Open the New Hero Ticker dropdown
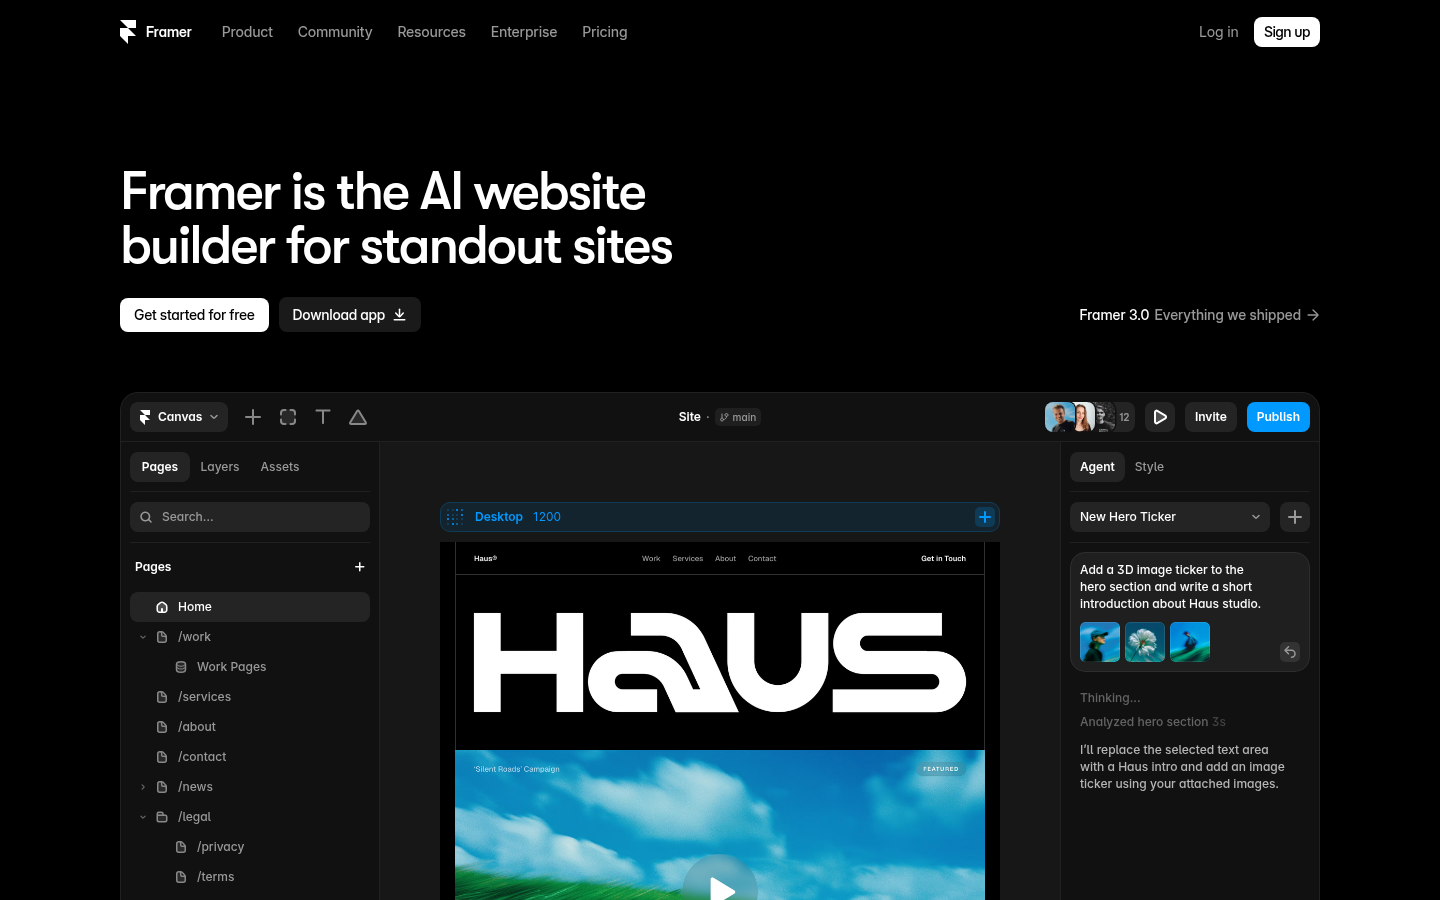The image size is (1440, 900). 1170,517
